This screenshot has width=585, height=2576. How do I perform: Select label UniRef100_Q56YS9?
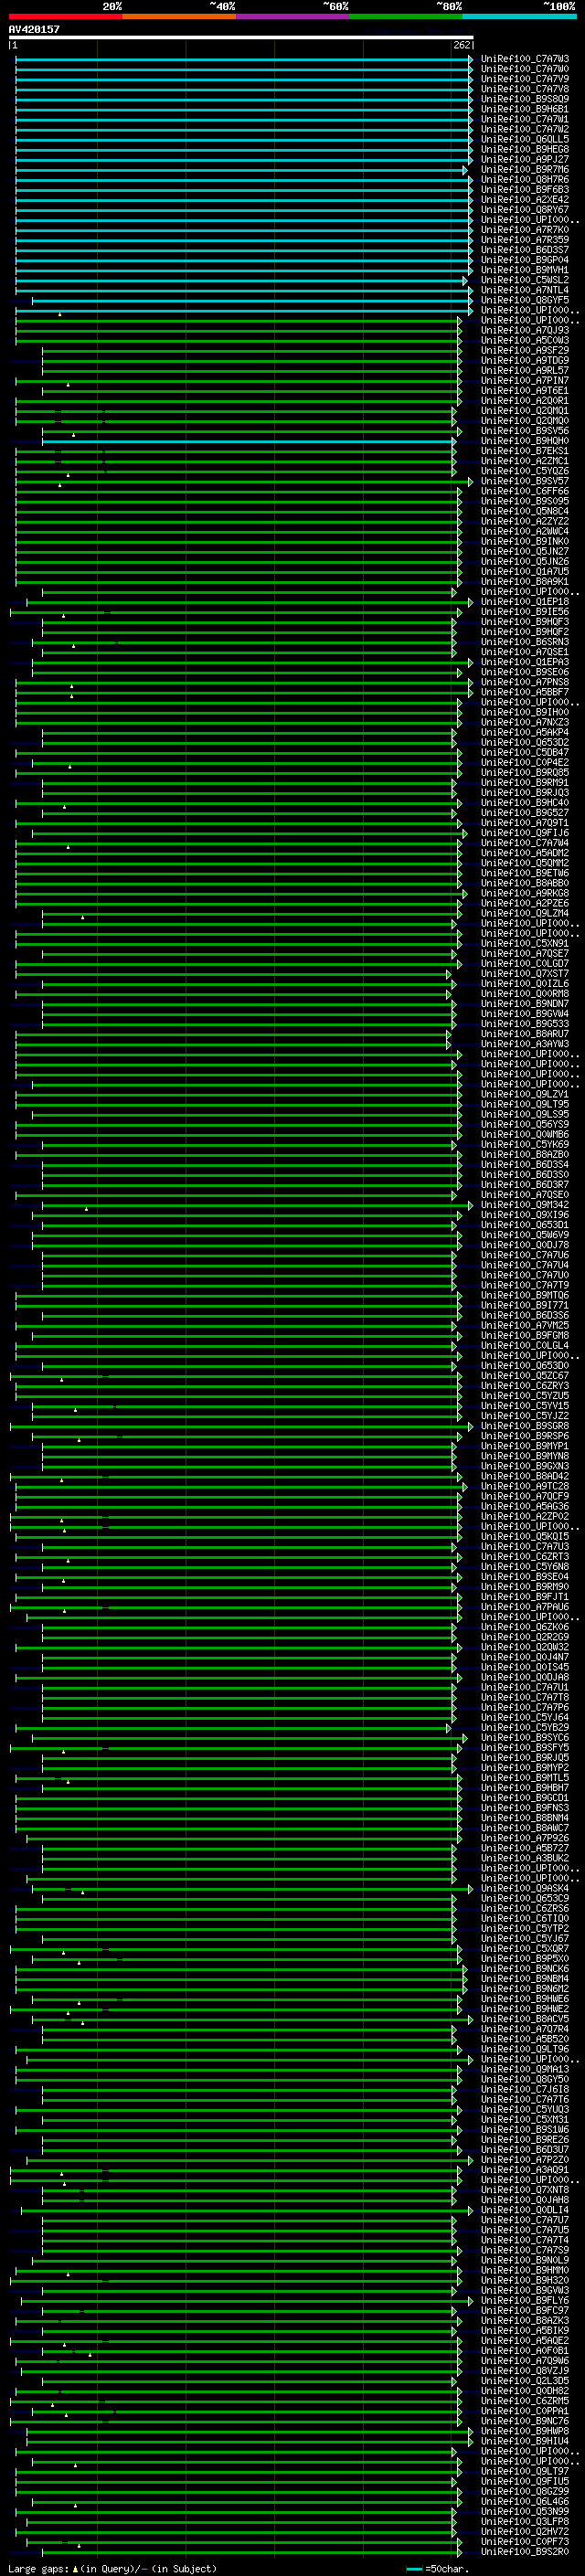[x=525, y=1124]
